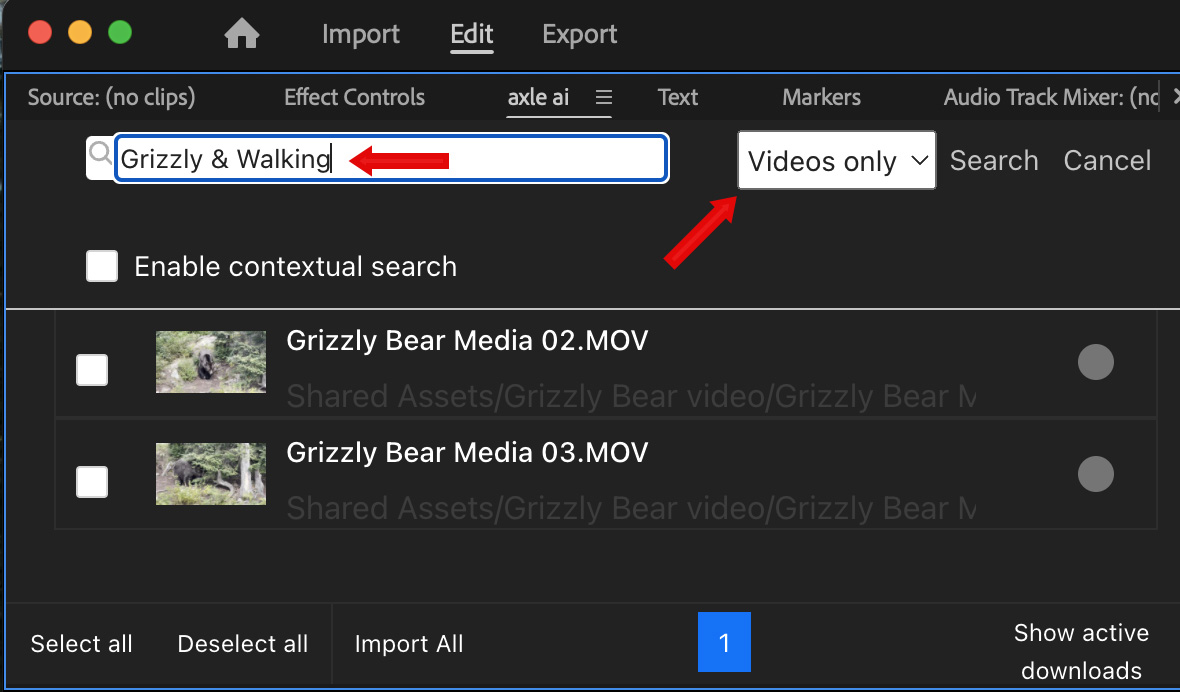Image resolution: width=1180 pixels, height=692 pixels.
Task: Switch to the Export workspace tab
Action: [x=579, y=35]
